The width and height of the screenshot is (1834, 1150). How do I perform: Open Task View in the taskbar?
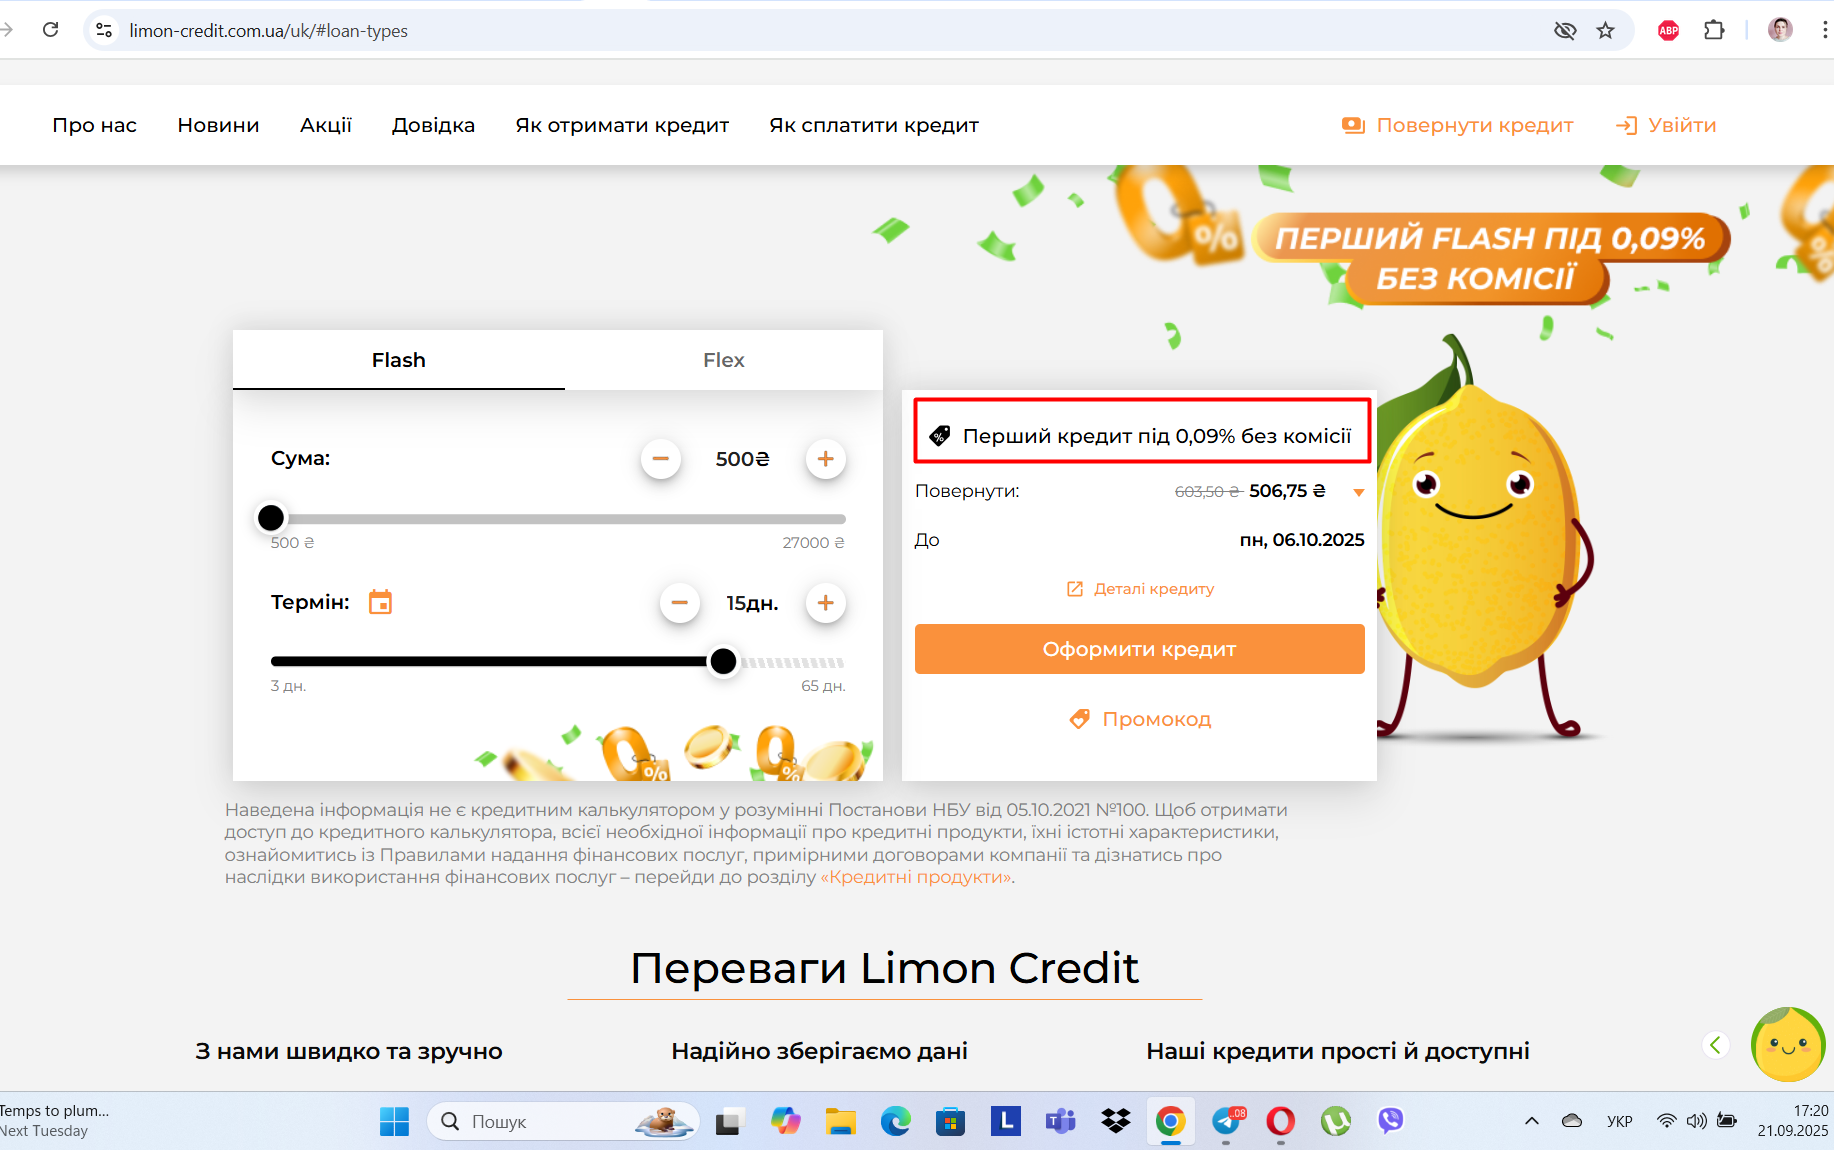click(x=729, y=1121)
